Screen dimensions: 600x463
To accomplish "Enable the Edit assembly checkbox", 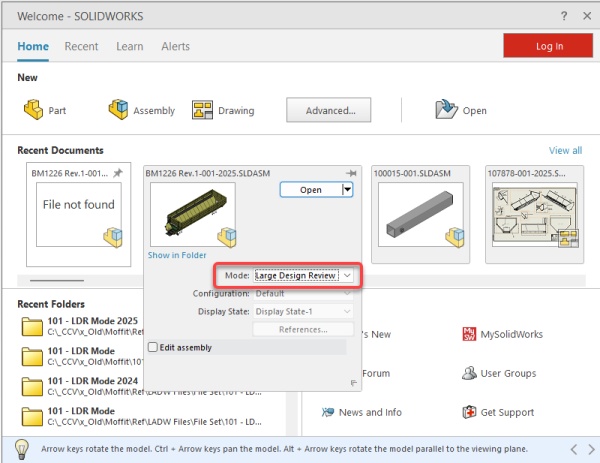I will pos(153,347).
